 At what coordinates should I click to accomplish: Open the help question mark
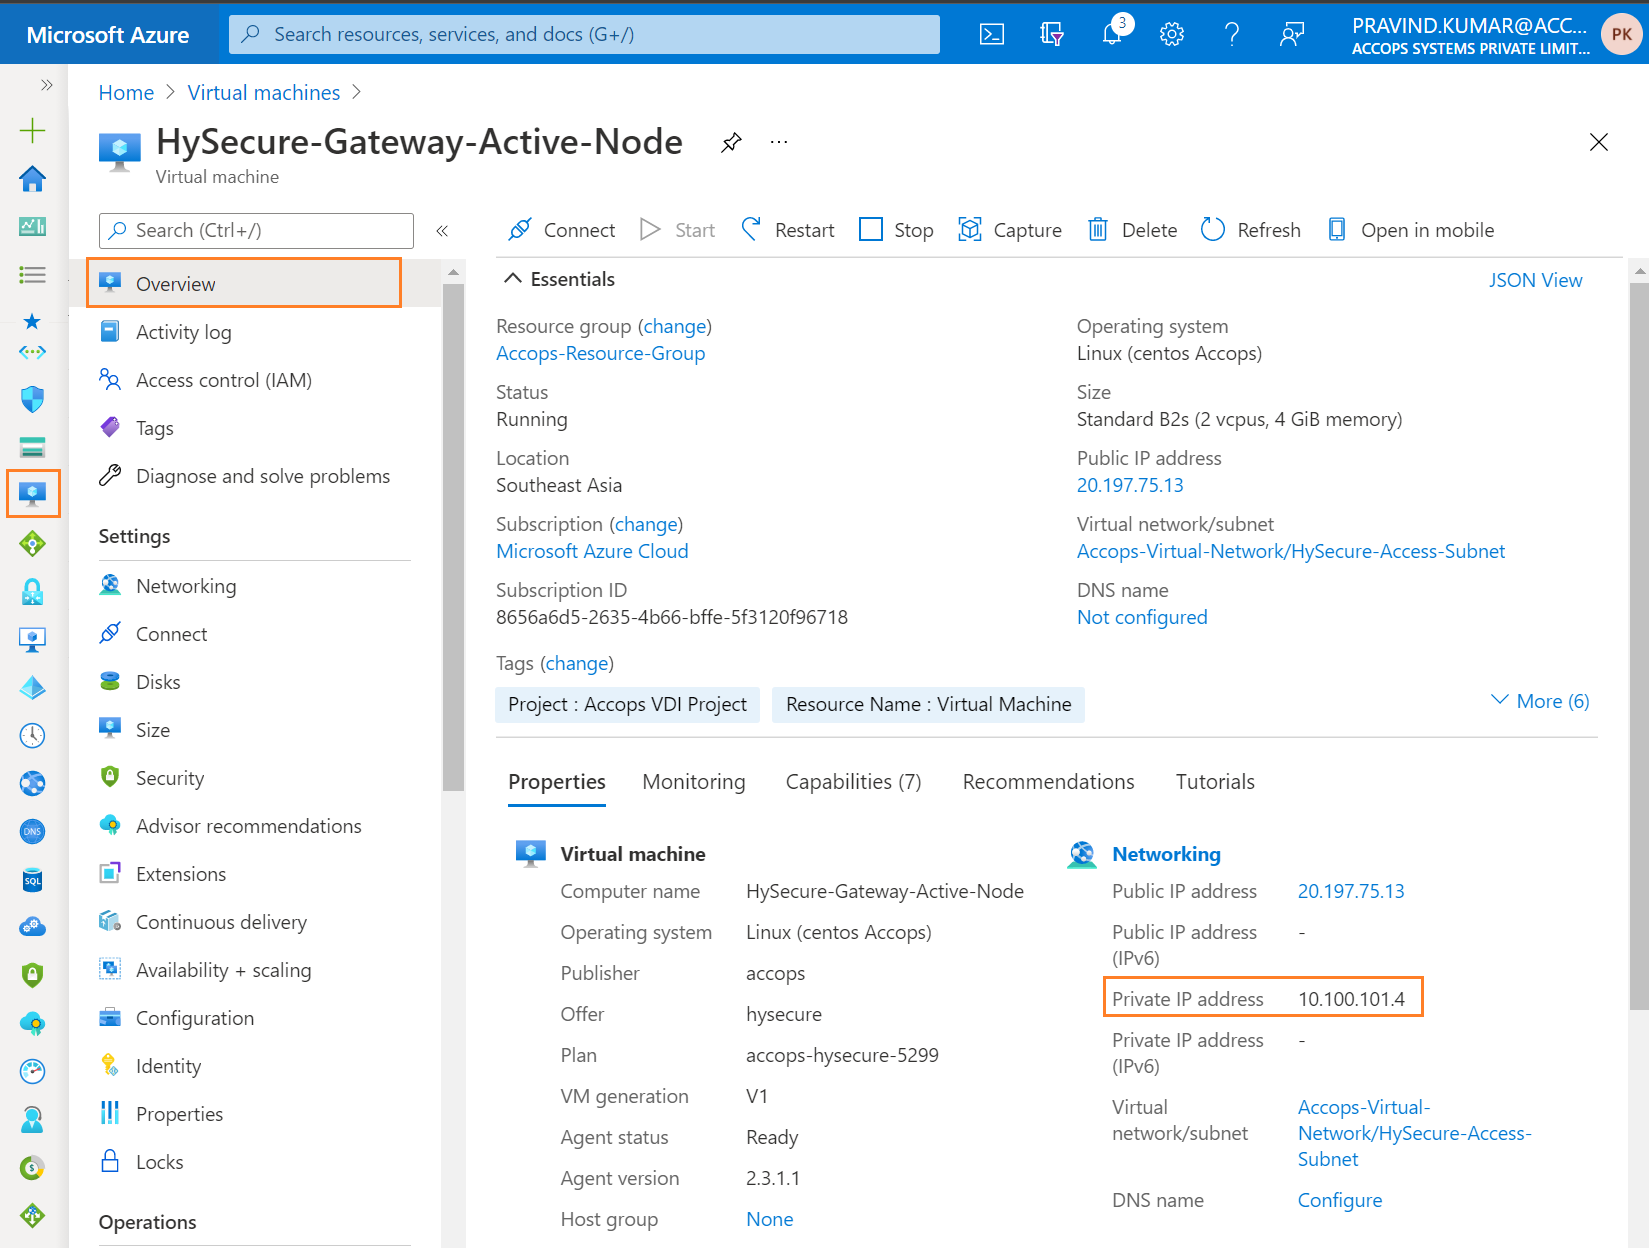tap(1232, 34)
